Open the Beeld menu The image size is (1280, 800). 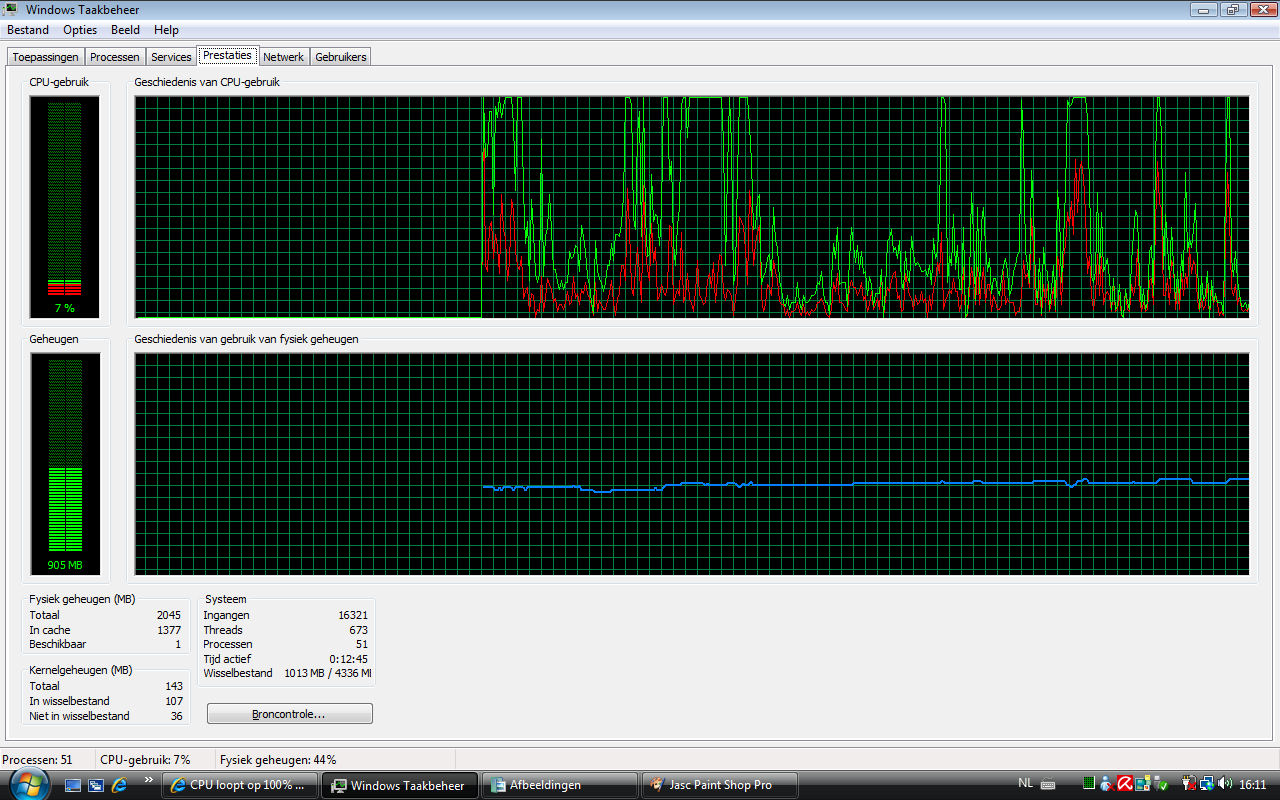125,30
